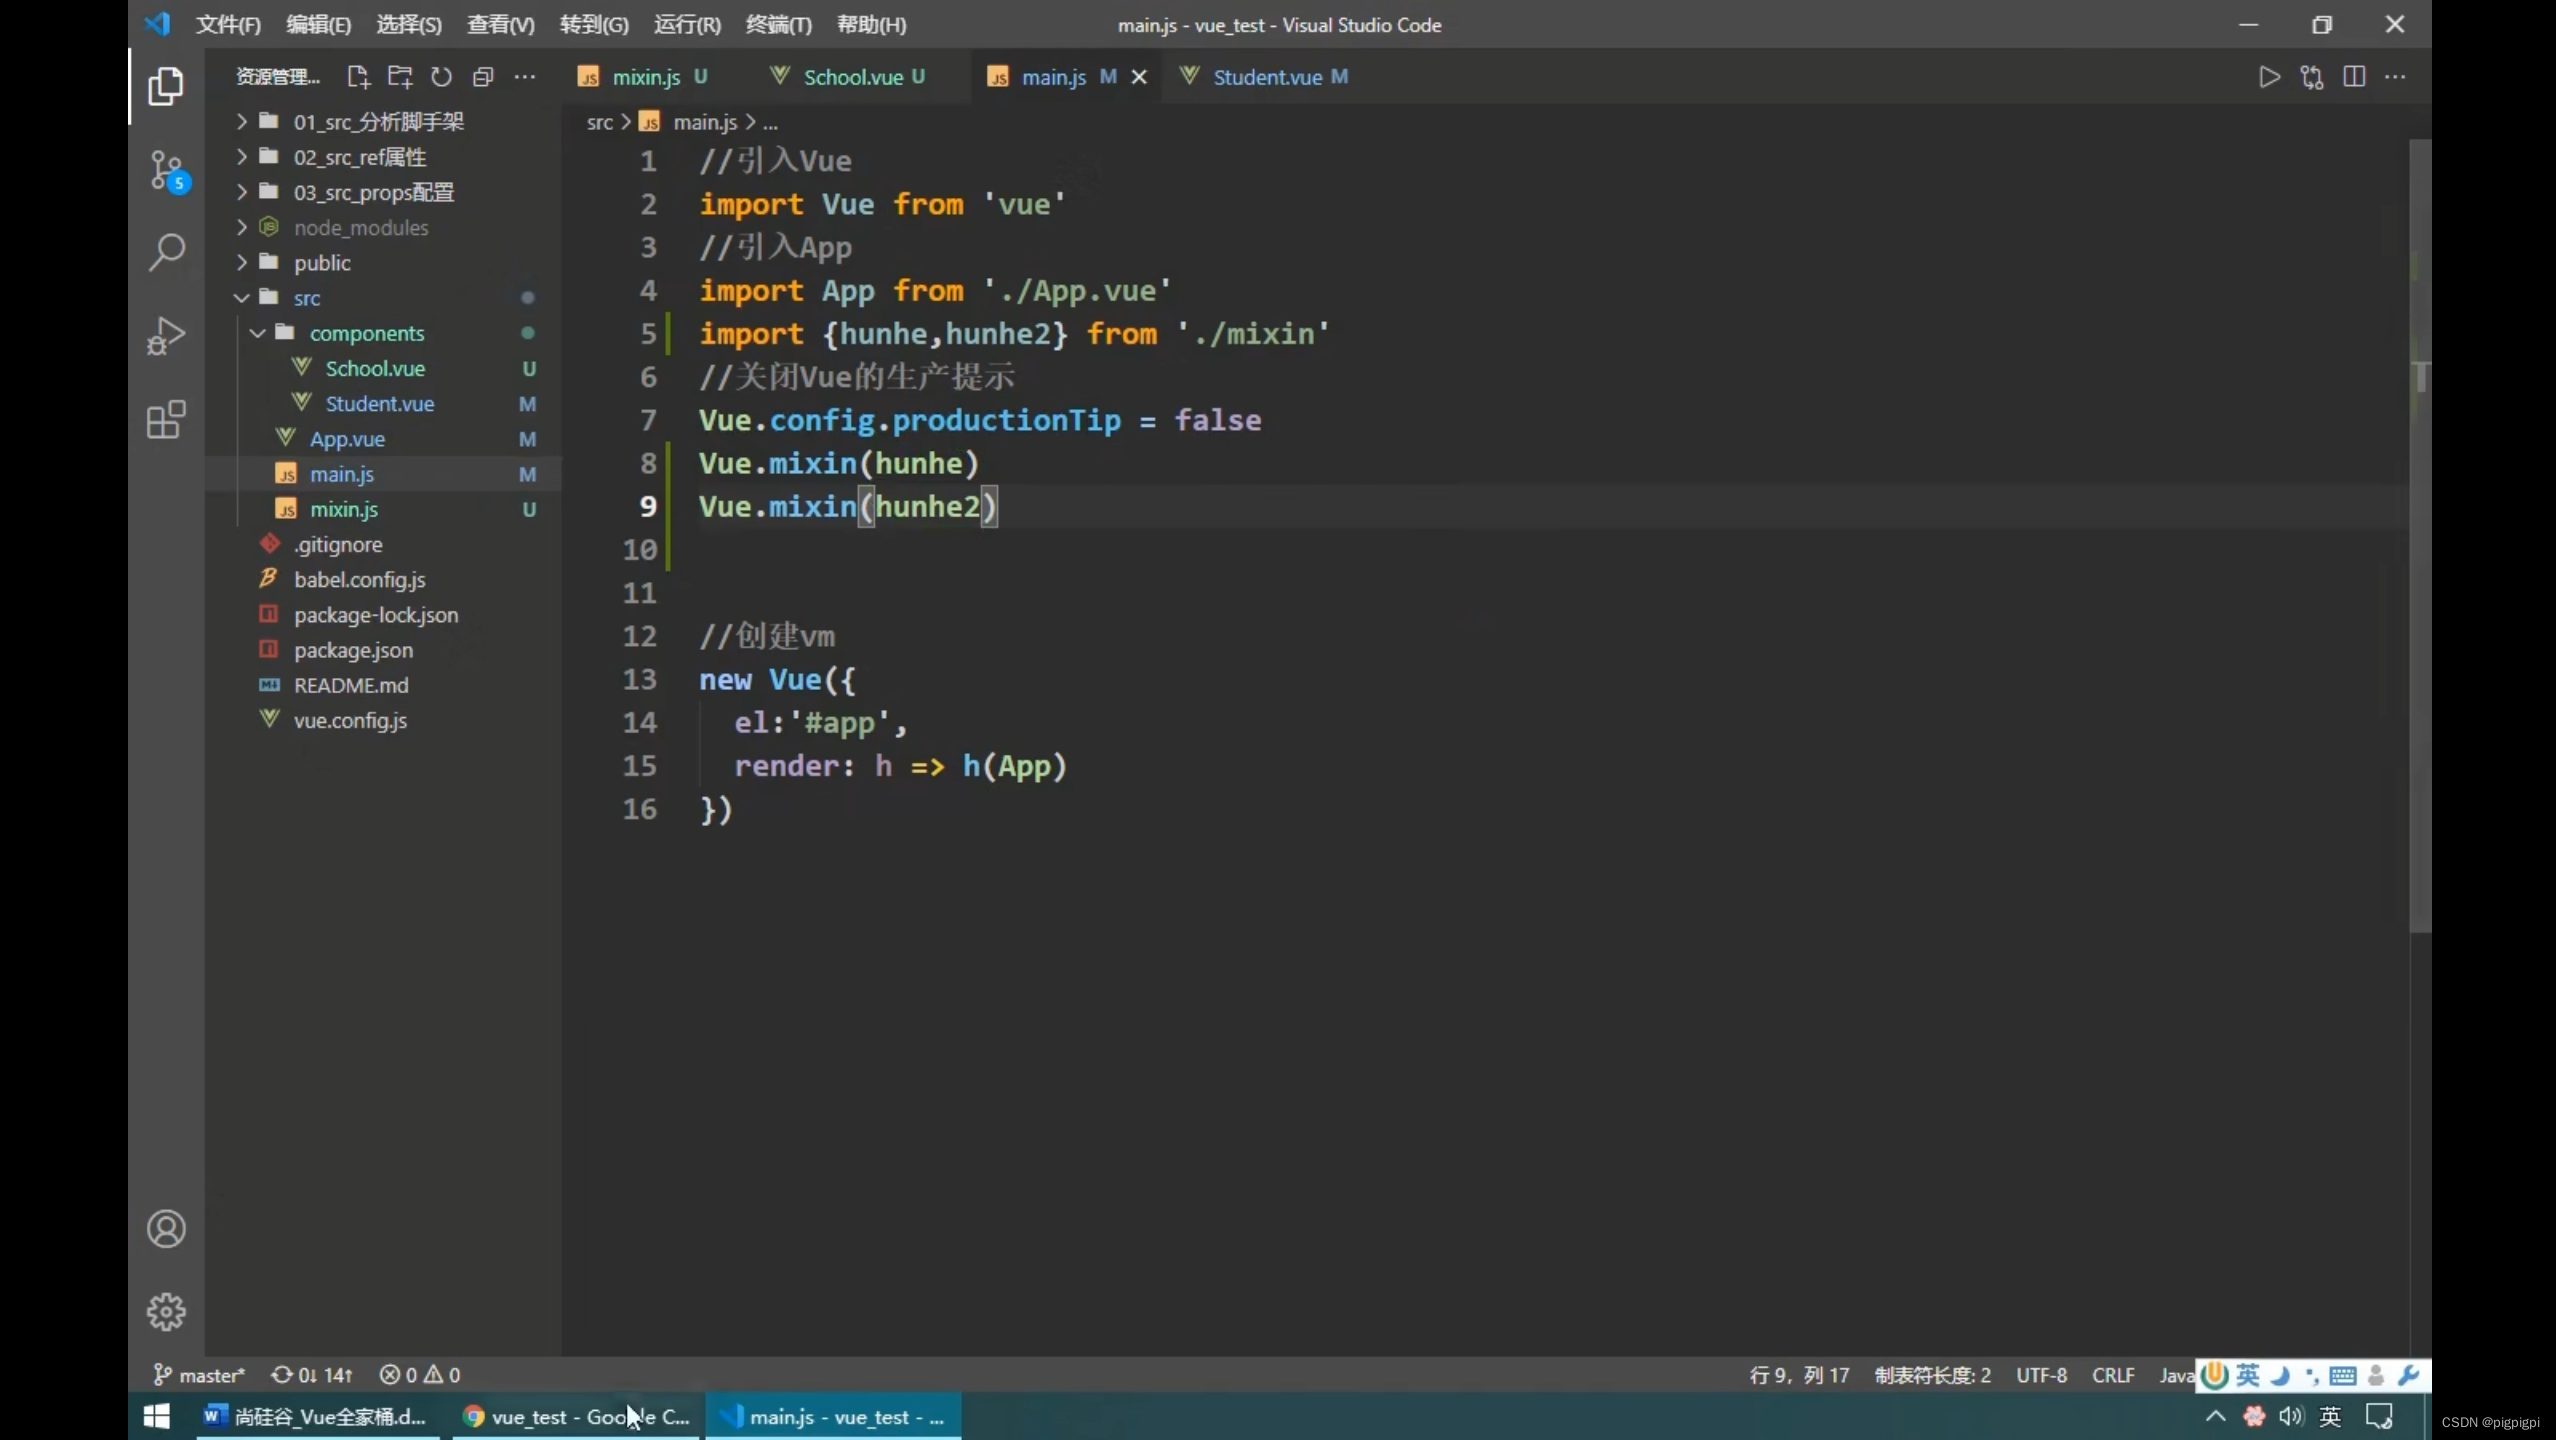The height and width of the screenshot is (1440, 2556).
Task: Show hidden system tray icons
Action: 2216,1416
